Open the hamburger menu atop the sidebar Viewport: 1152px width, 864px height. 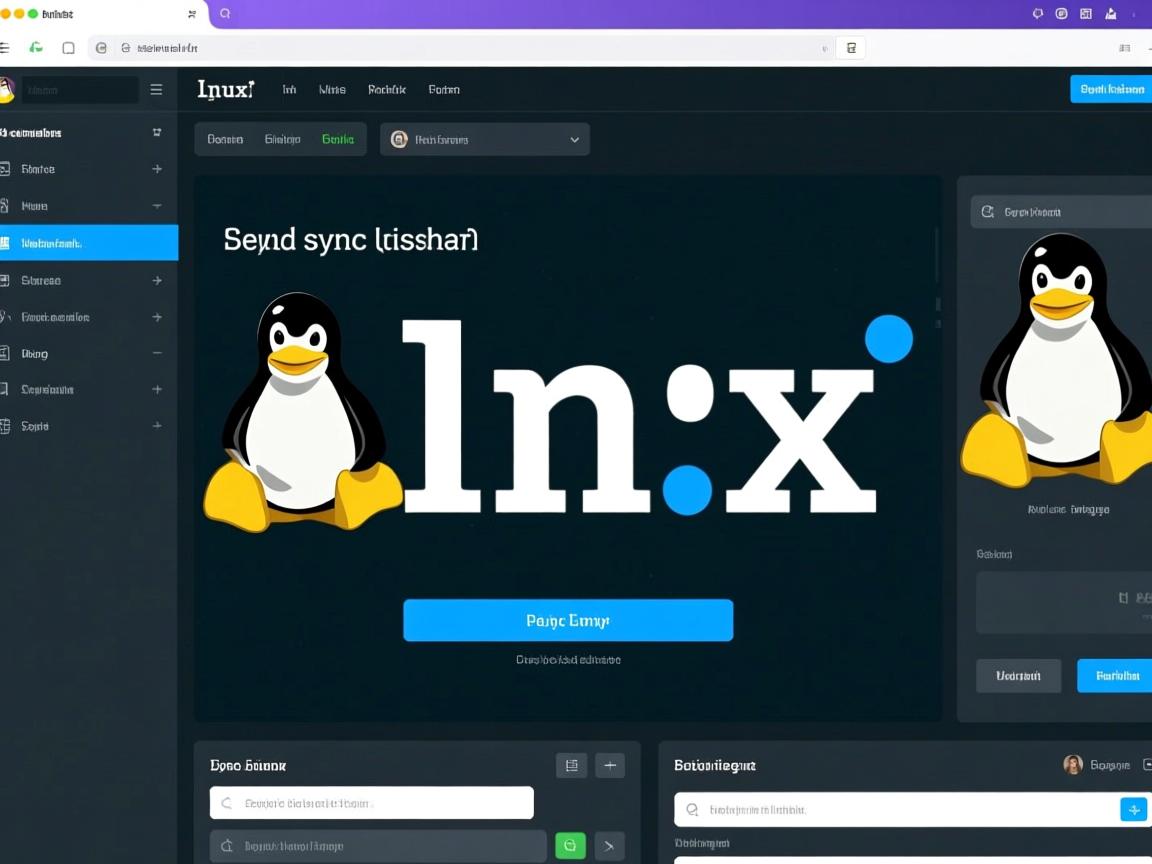point(156,89)
